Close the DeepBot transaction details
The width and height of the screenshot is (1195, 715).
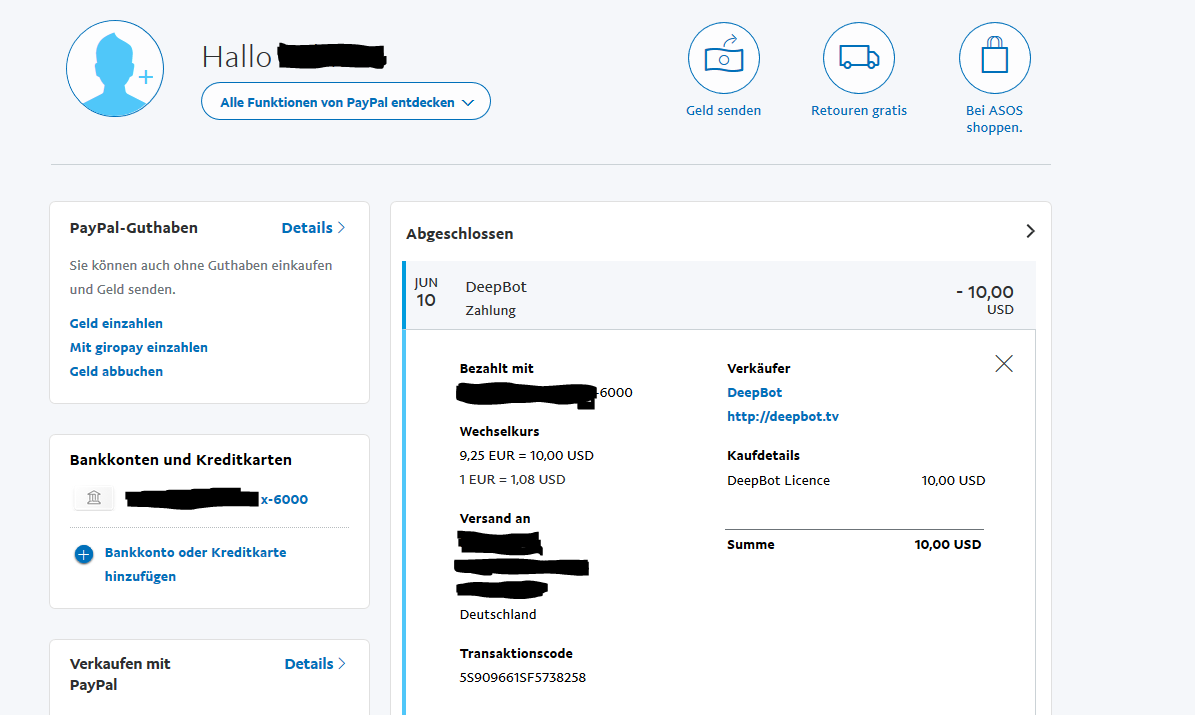tap(1004, 364)
